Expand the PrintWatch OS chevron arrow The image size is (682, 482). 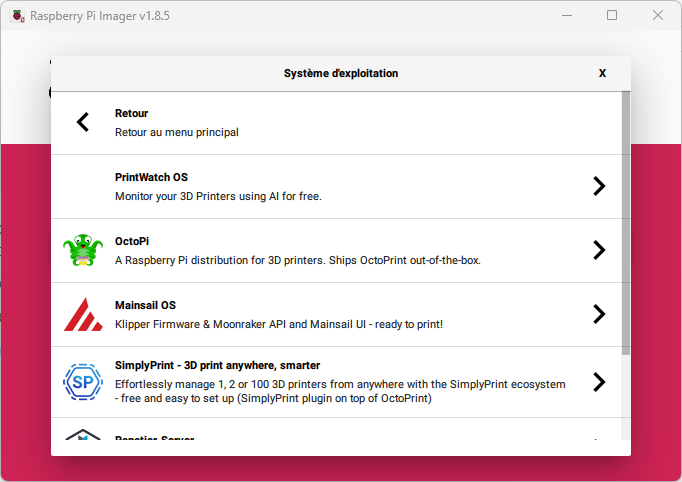click(x=599, y=186)
